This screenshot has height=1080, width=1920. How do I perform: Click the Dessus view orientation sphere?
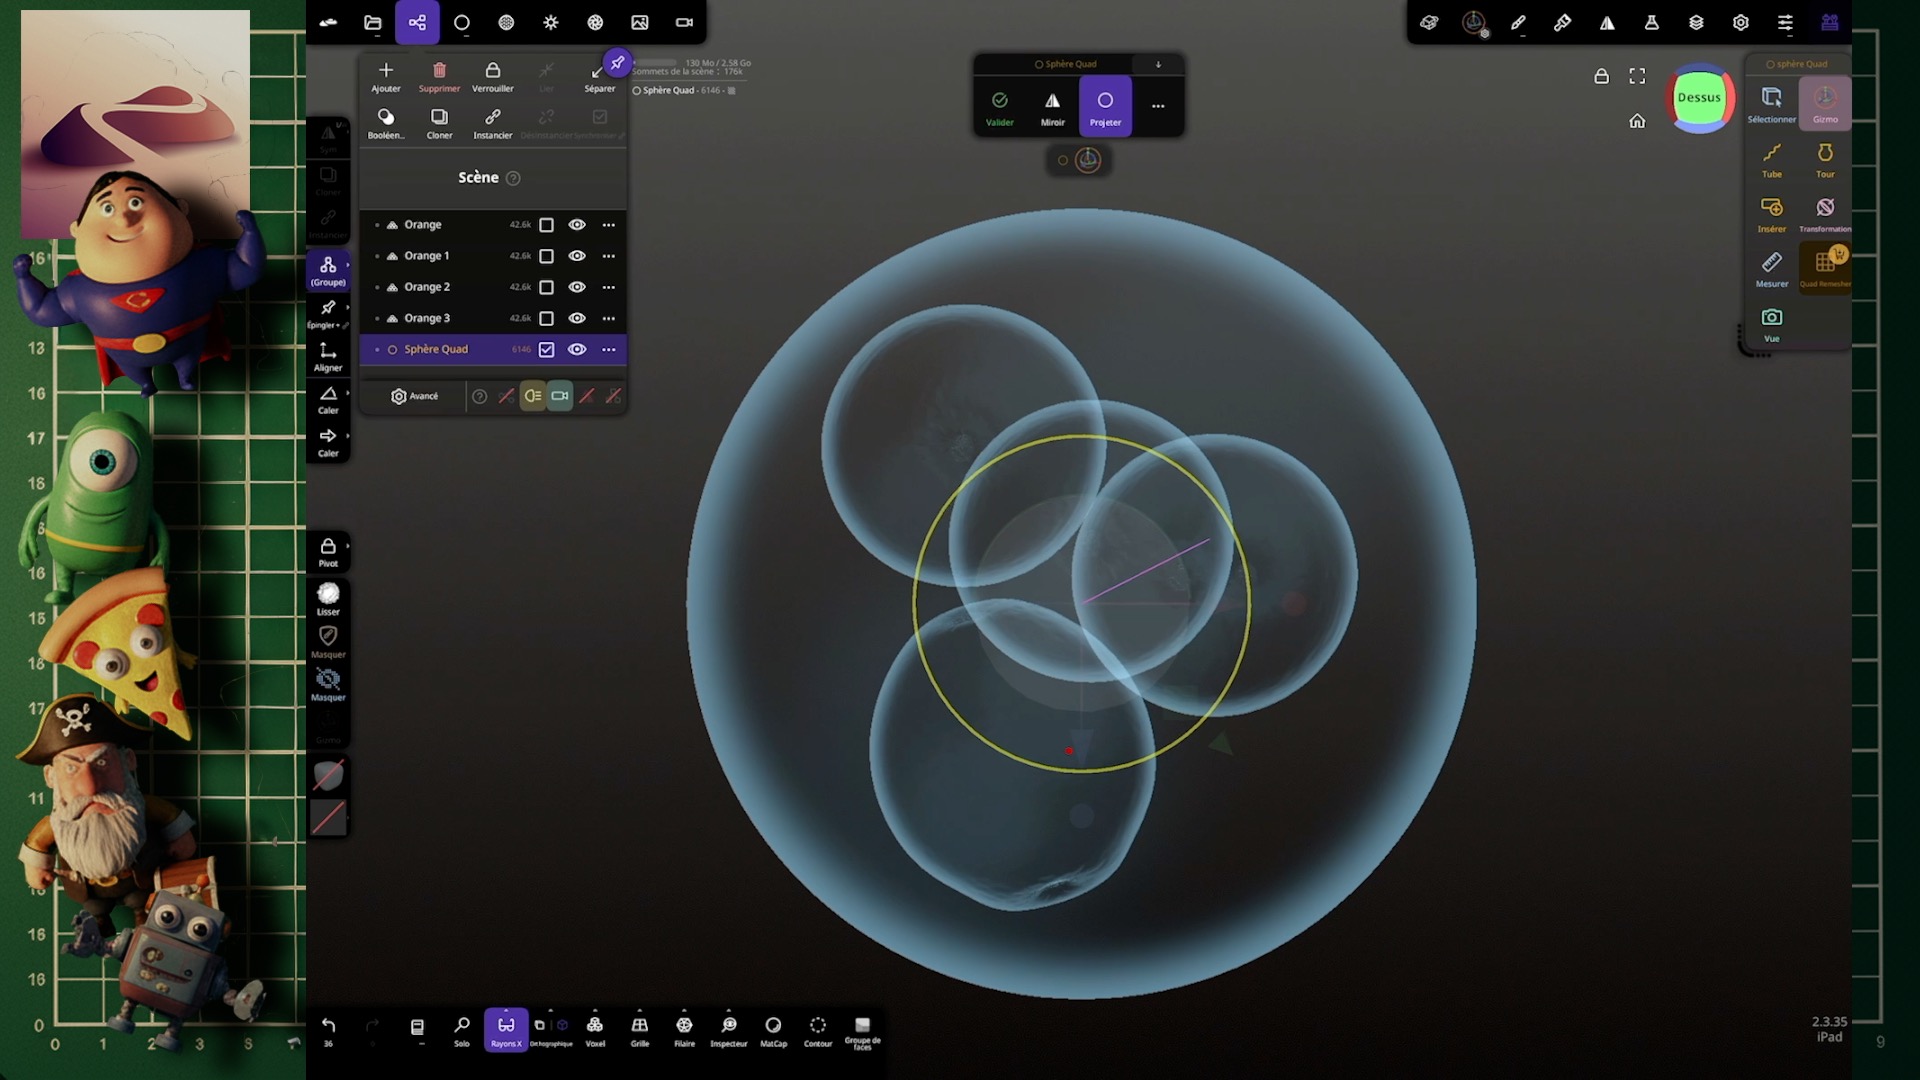tap(1699, 98)
